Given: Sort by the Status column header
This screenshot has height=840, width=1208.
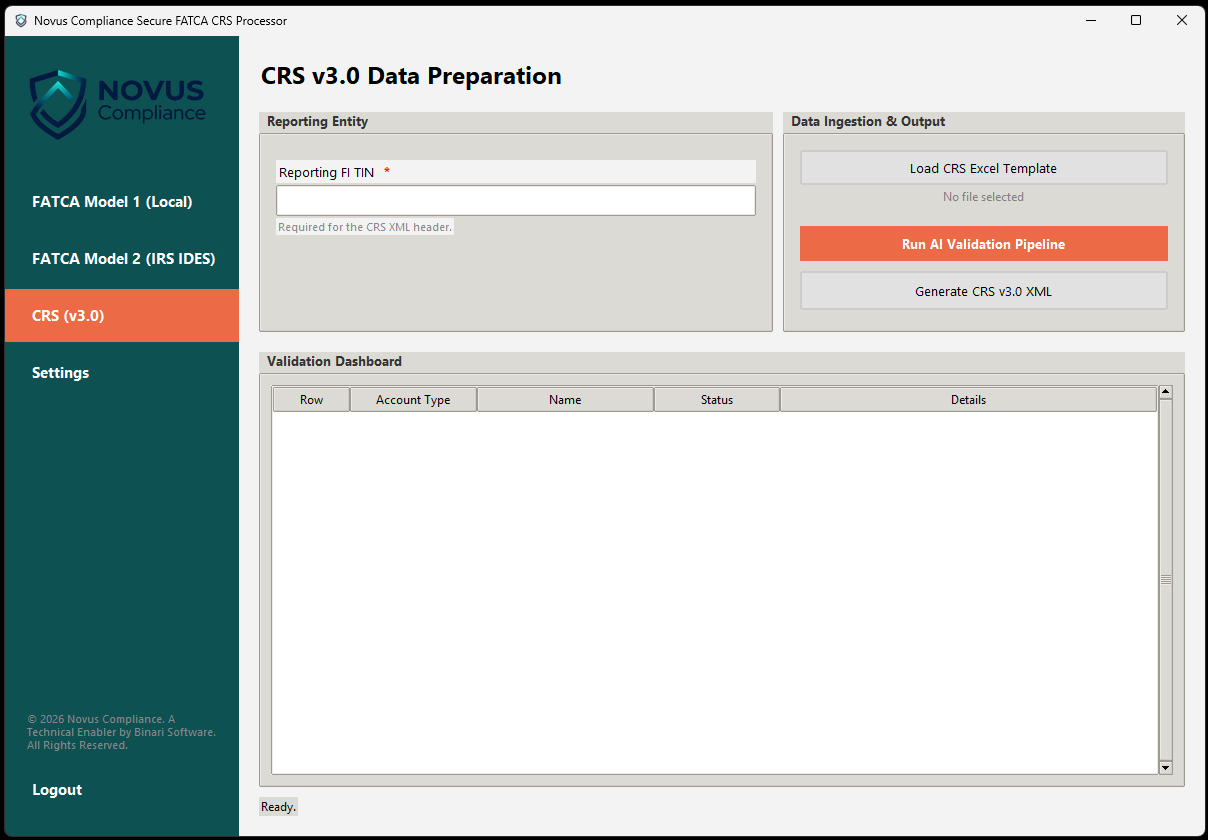Looking at the screenshot, I should (x=717, y=400).
